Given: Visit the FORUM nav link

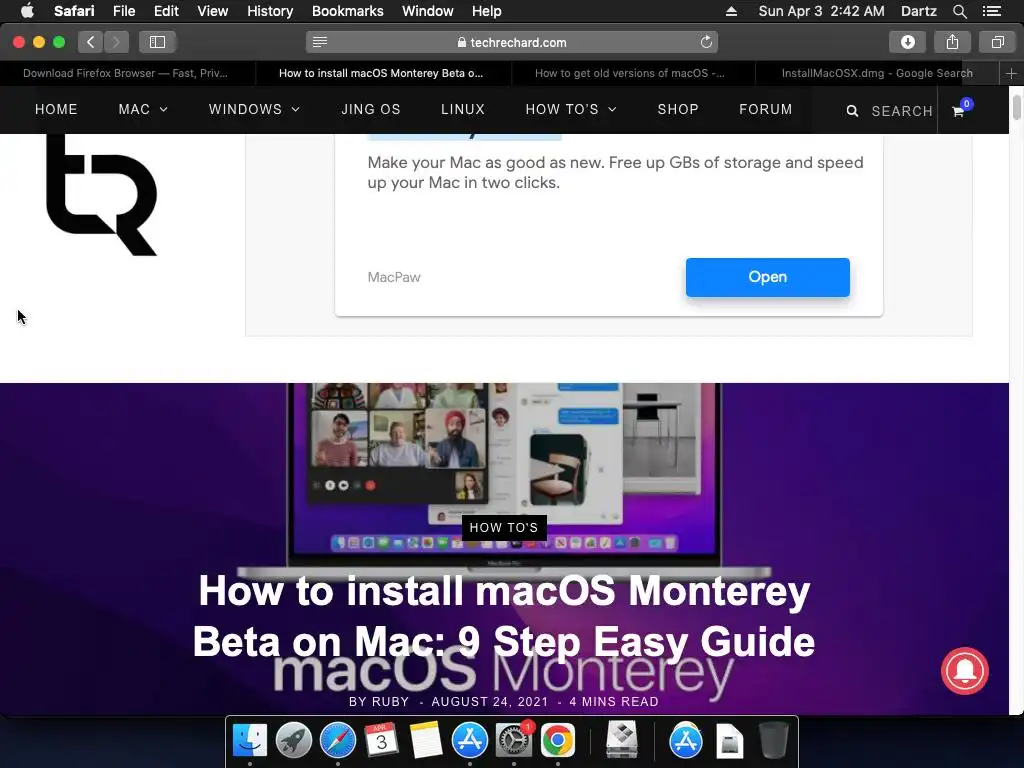Looking at the screenshot, I should tap(765, 110).
